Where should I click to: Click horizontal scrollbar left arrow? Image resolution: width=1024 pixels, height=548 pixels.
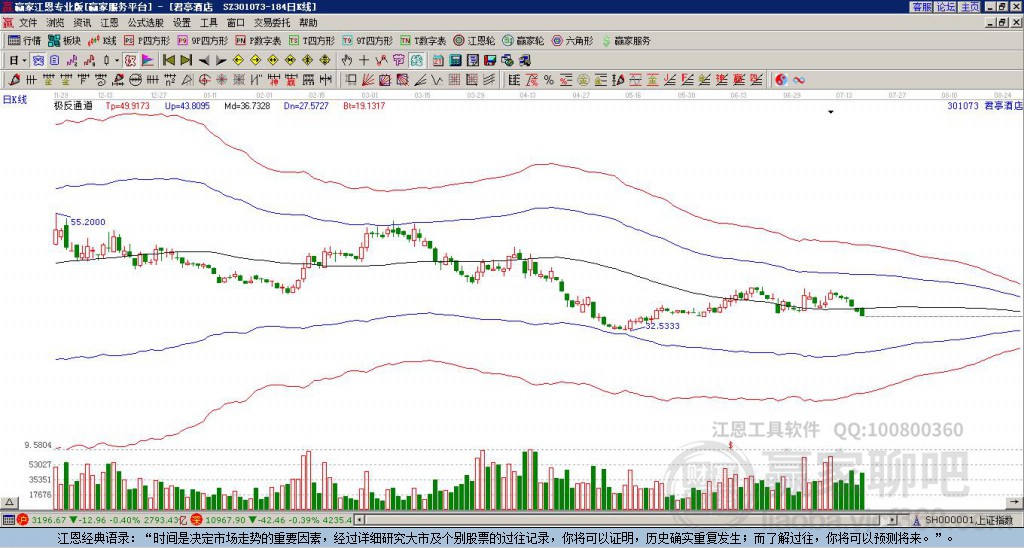tap(359, 520)
